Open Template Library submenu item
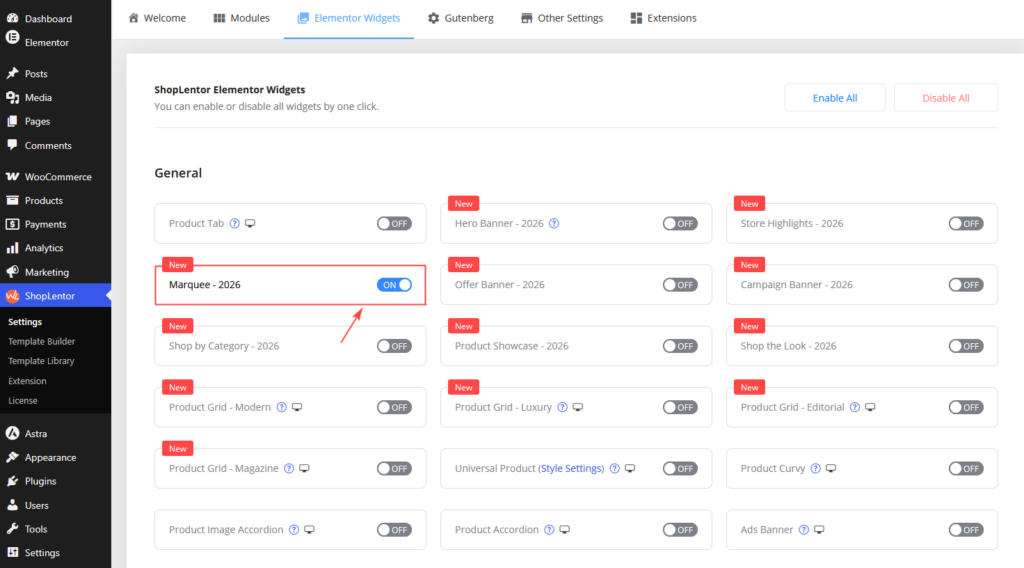Viewport: 1024px width, 568px height. pyautogui.click(x=41, y=361)
